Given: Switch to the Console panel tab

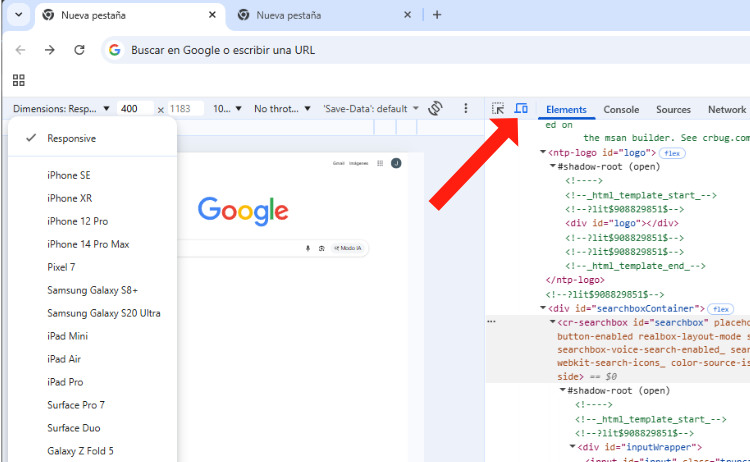Looking at the screenshot, I should (x=621, y=110).
